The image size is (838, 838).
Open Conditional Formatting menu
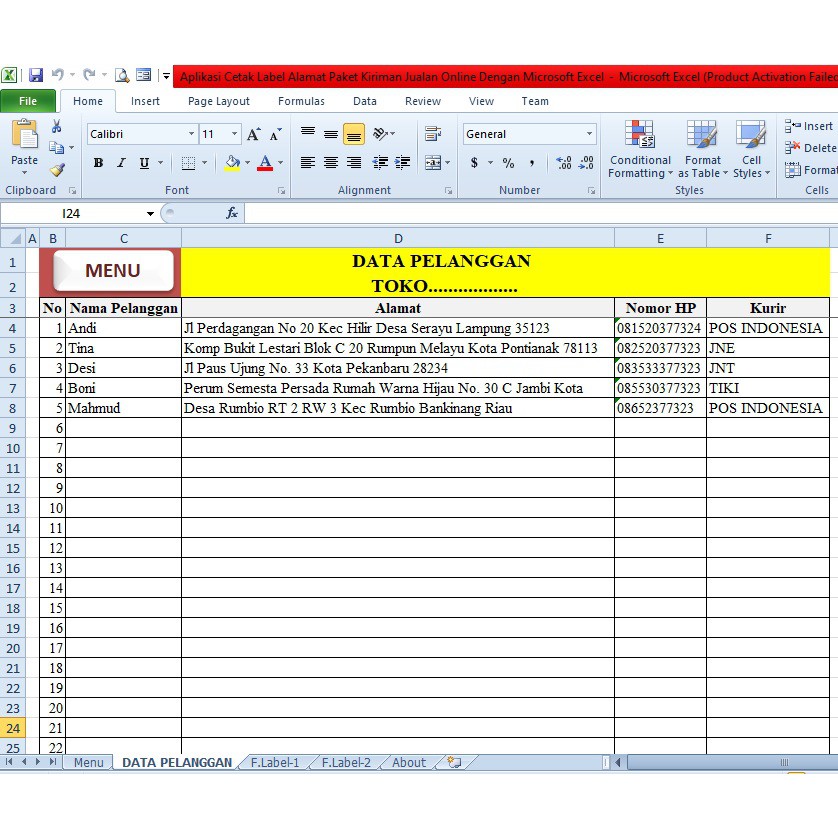(x=640, y=150)
